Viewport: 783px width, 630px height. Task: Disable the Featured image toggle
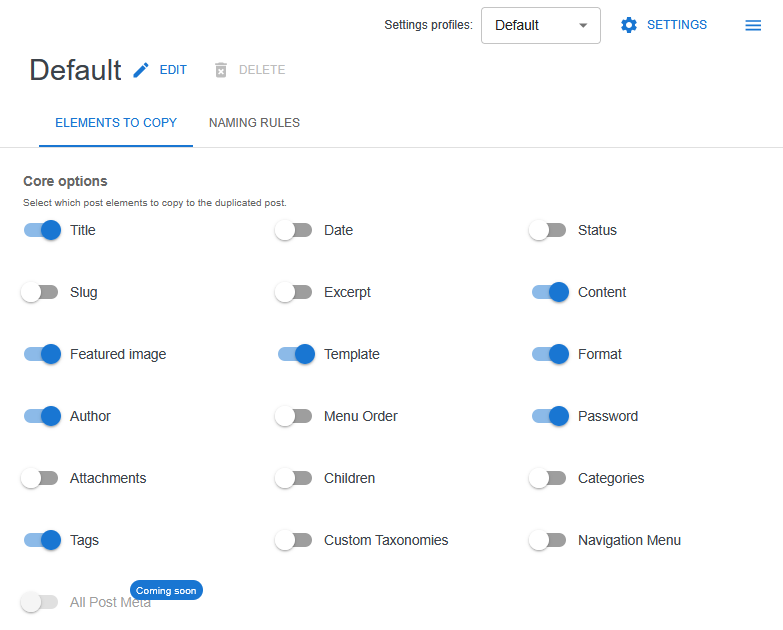coord(42,354)
